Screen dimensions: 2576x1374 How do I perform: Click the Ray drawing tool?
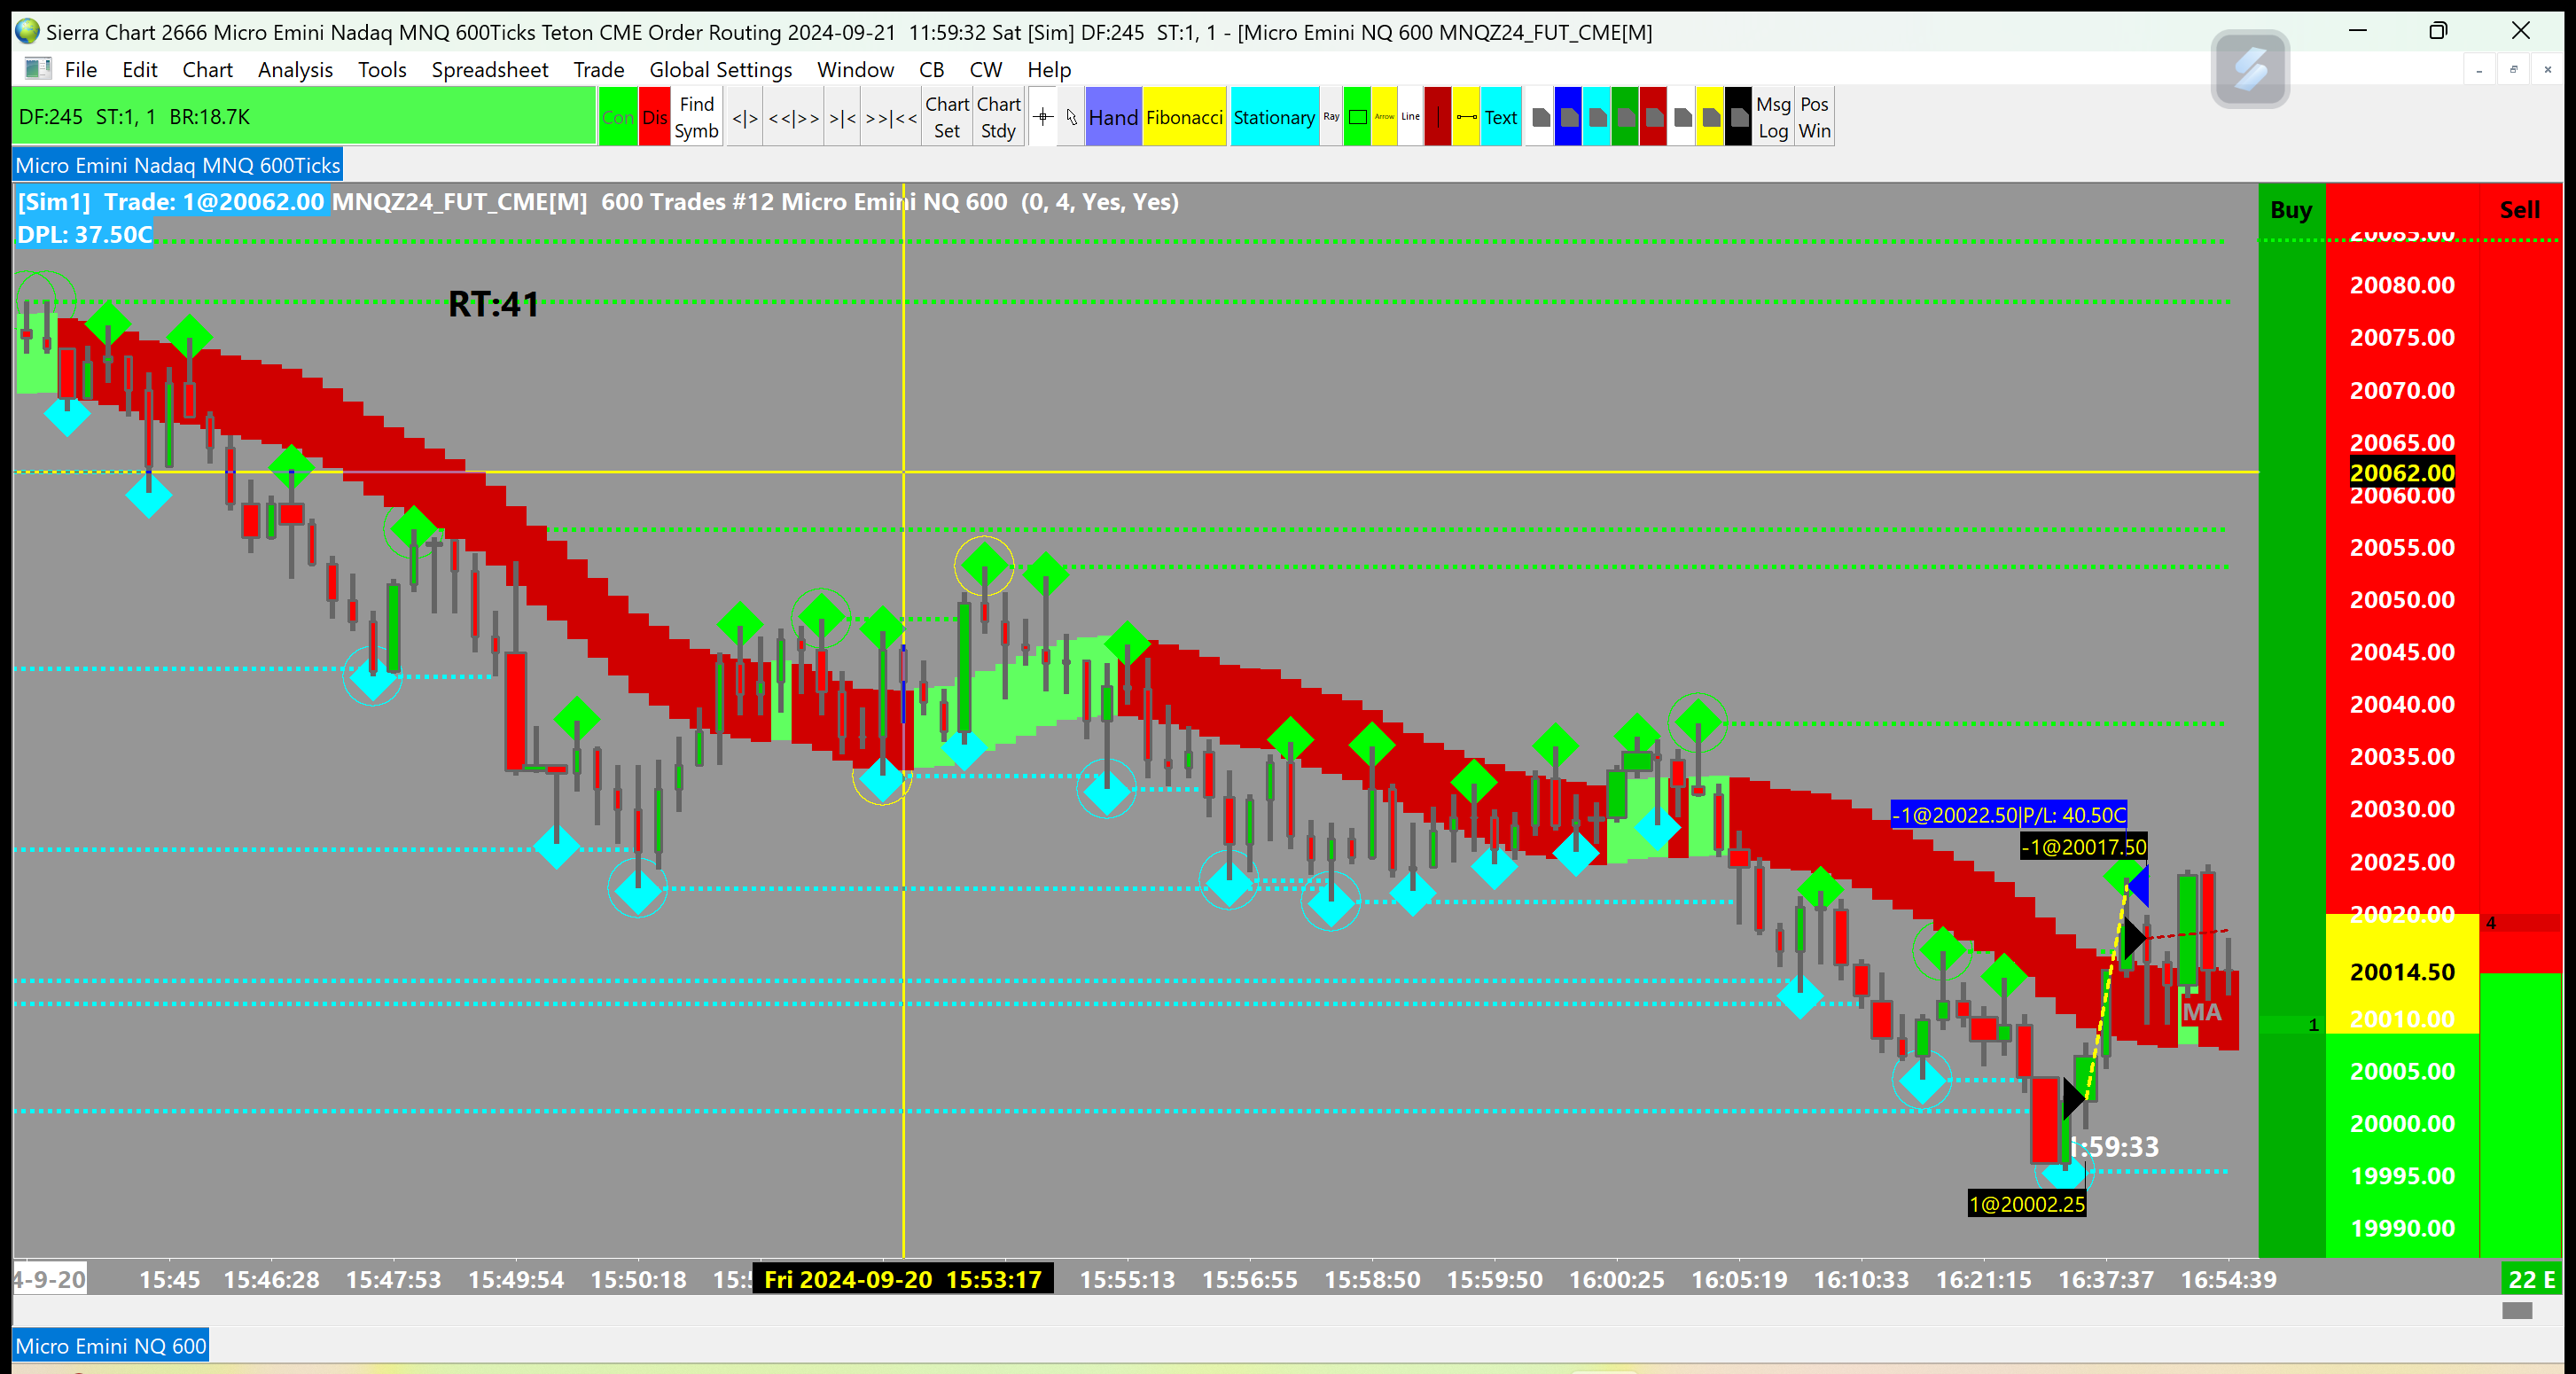tap(1331, 117)
